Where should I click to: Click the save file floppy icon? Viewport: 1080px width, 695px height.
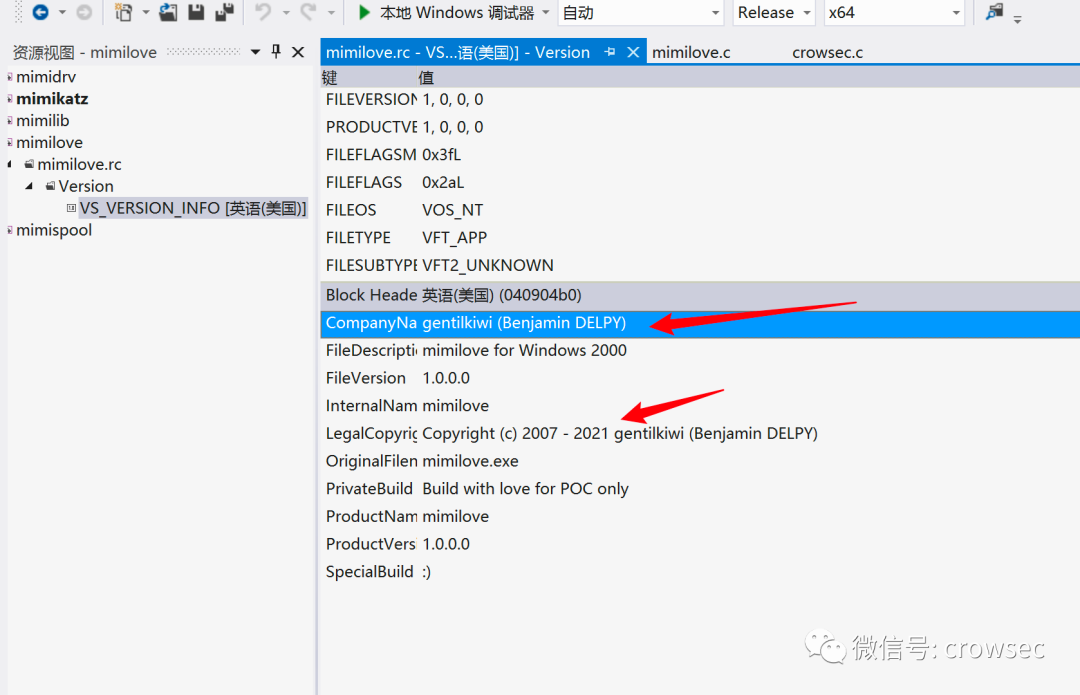click(x=196, y=12)
